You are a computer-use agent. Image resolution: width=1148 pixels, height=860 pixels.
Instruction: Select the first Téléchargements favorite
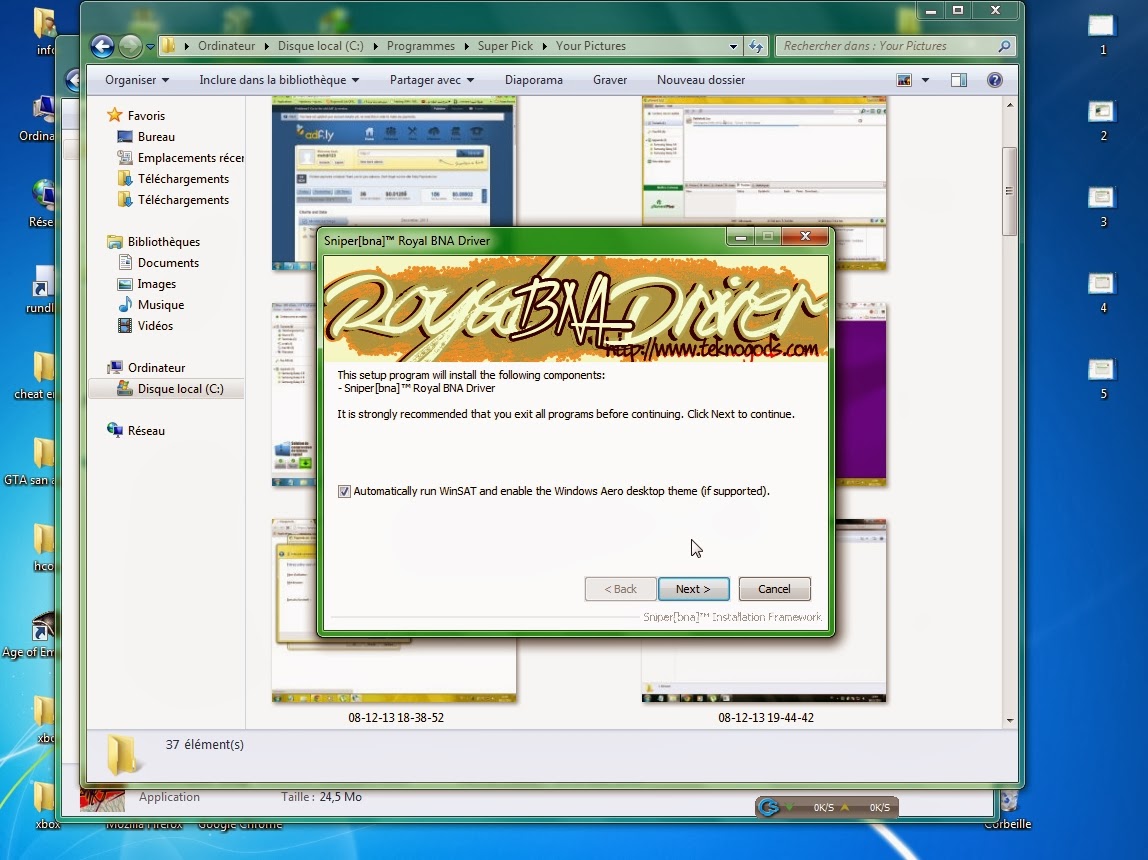[174, 179]
